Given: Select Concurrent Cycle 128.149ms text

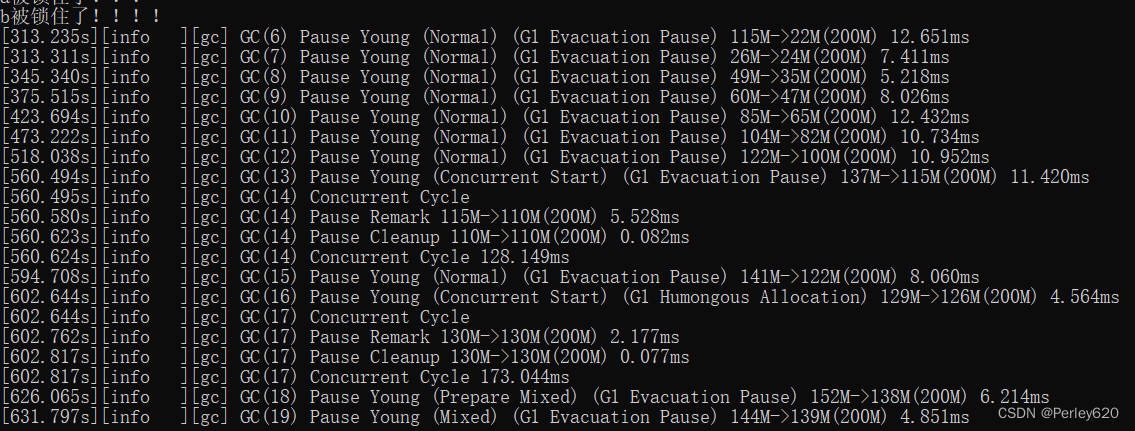Looking at the screenshot, I should click(439, 257).
